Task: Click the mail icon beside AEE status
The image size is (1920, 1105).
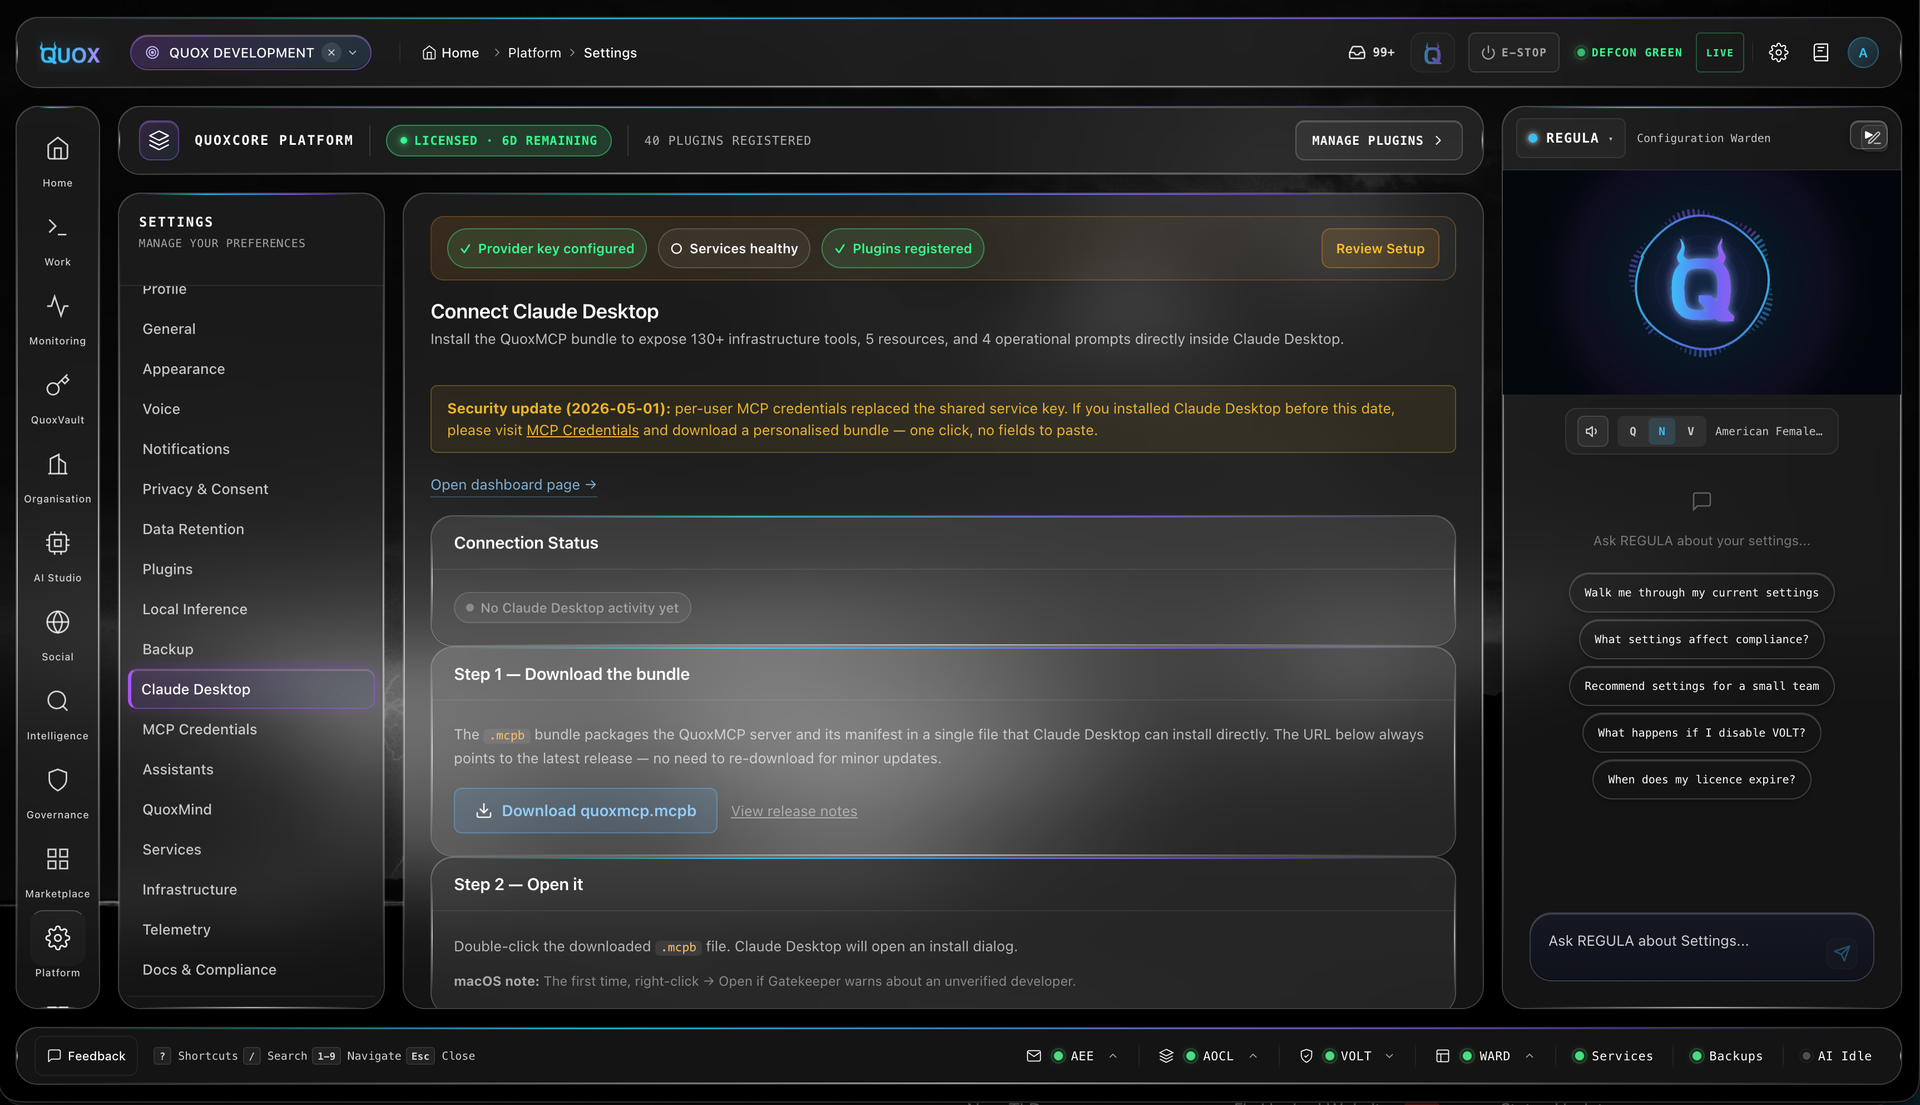Action: click(x=1034, y=1056)
